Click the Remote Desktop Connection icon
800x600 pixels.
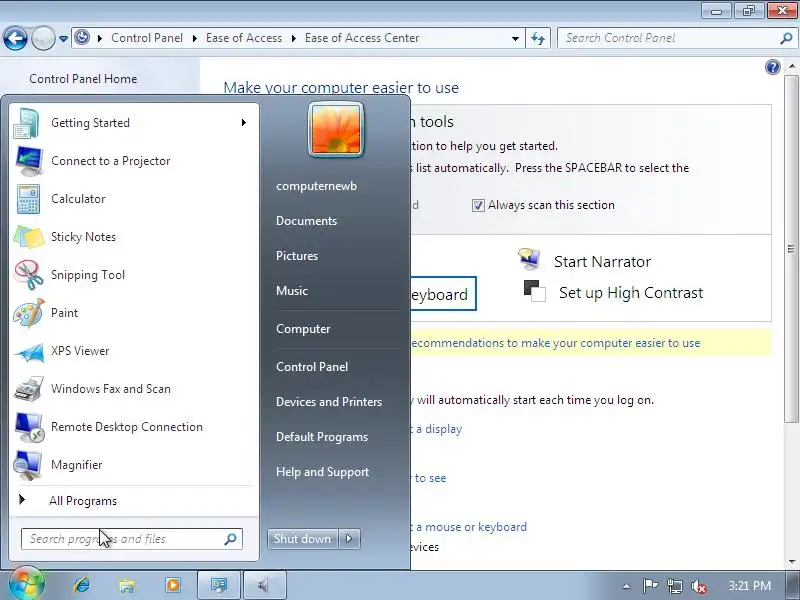pos(29,427)
